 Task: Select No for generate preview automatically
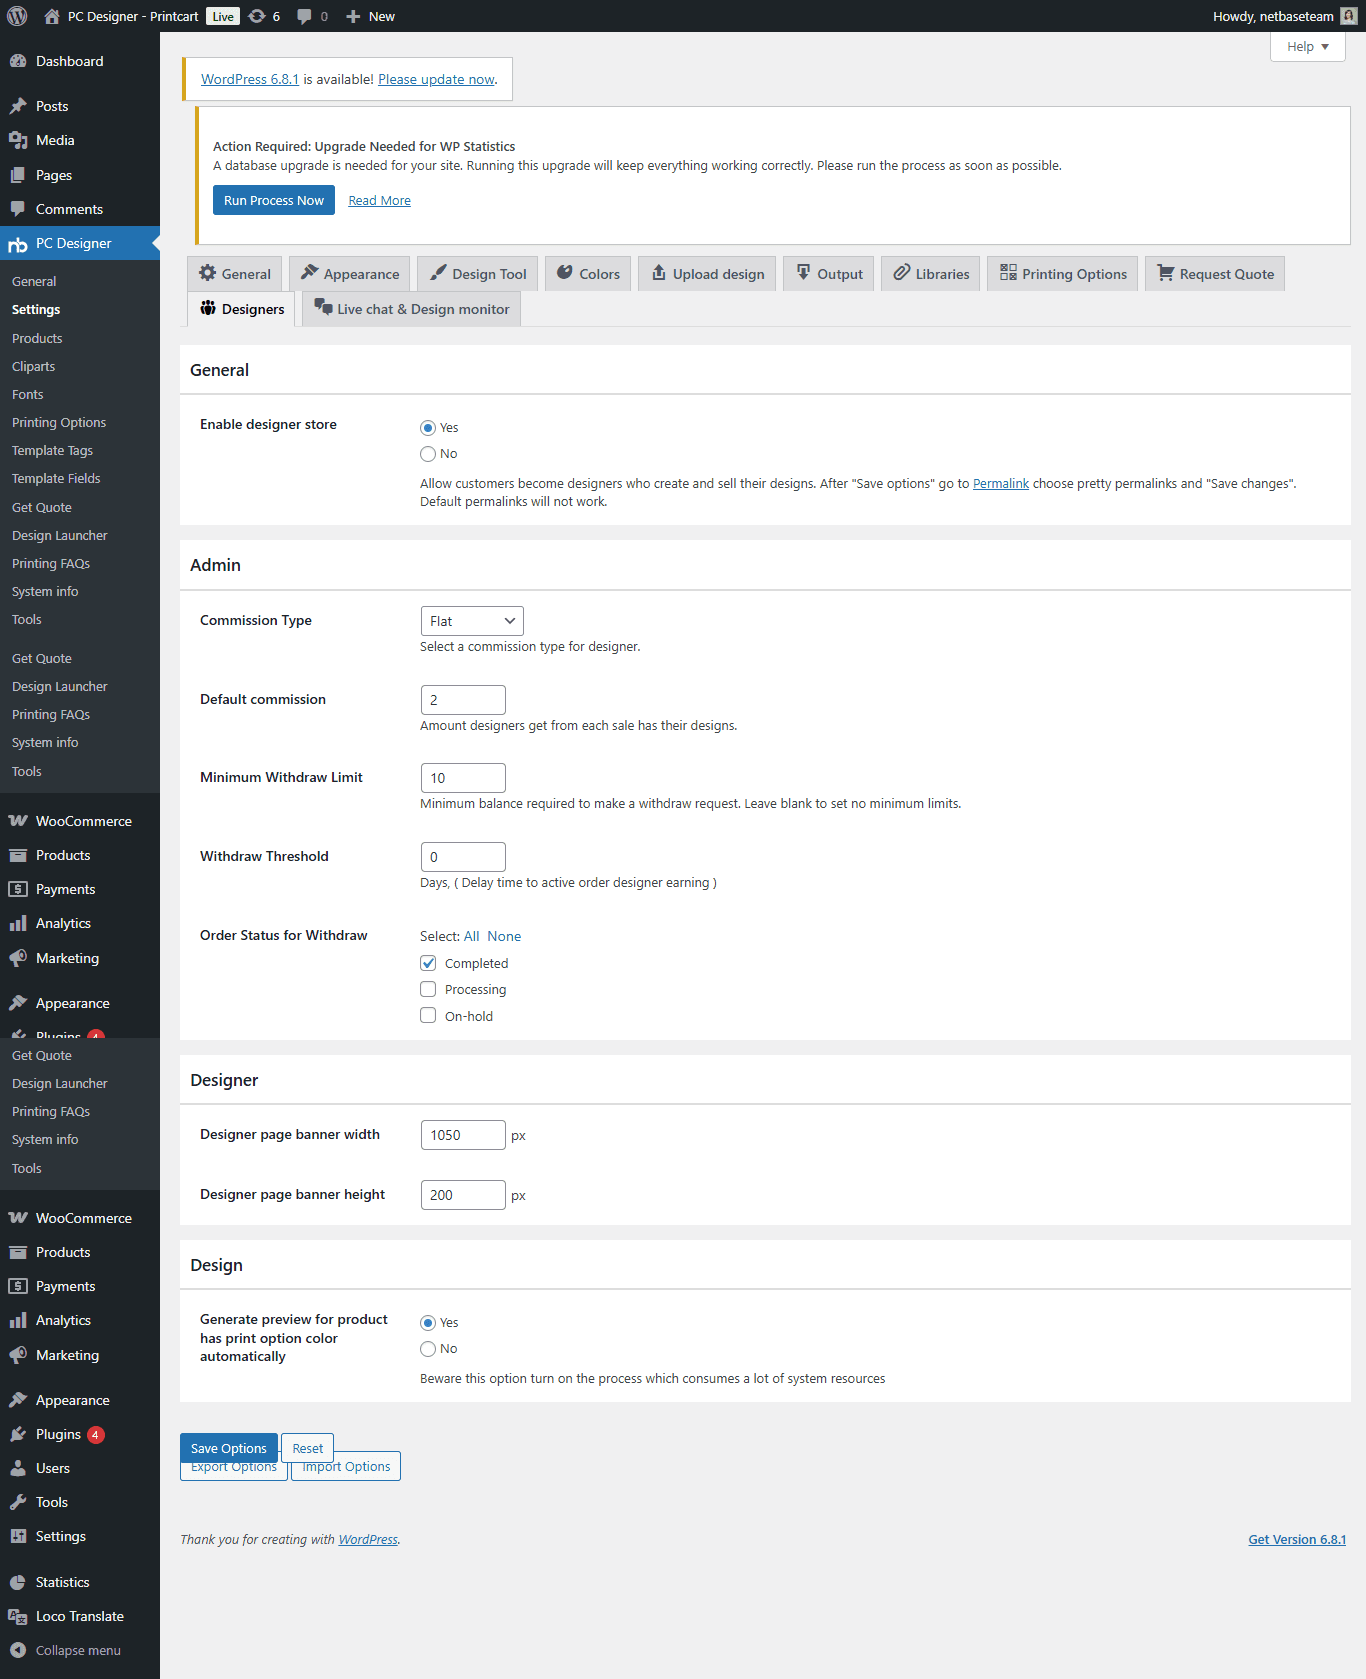pyautogui.click(x=428, y=1349)
